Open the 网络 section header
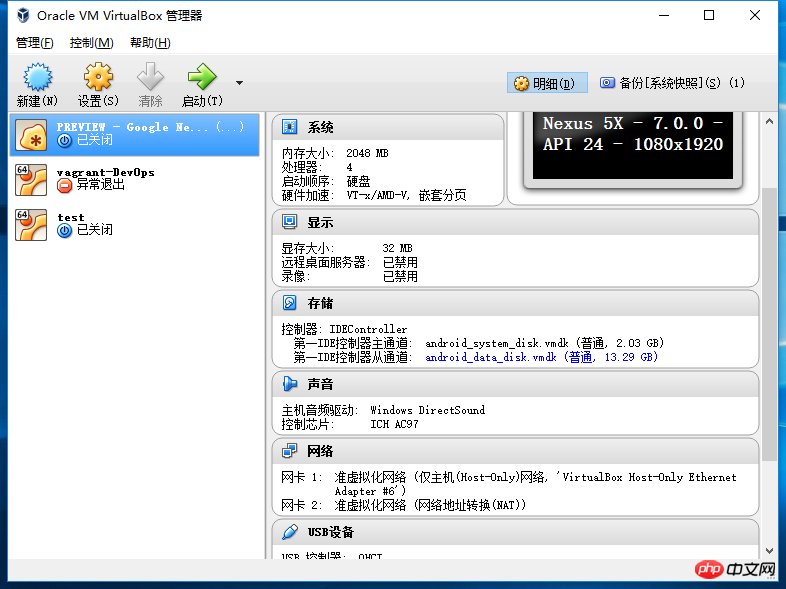The height and width of the screenshot is (589, 786). point(515,452)
